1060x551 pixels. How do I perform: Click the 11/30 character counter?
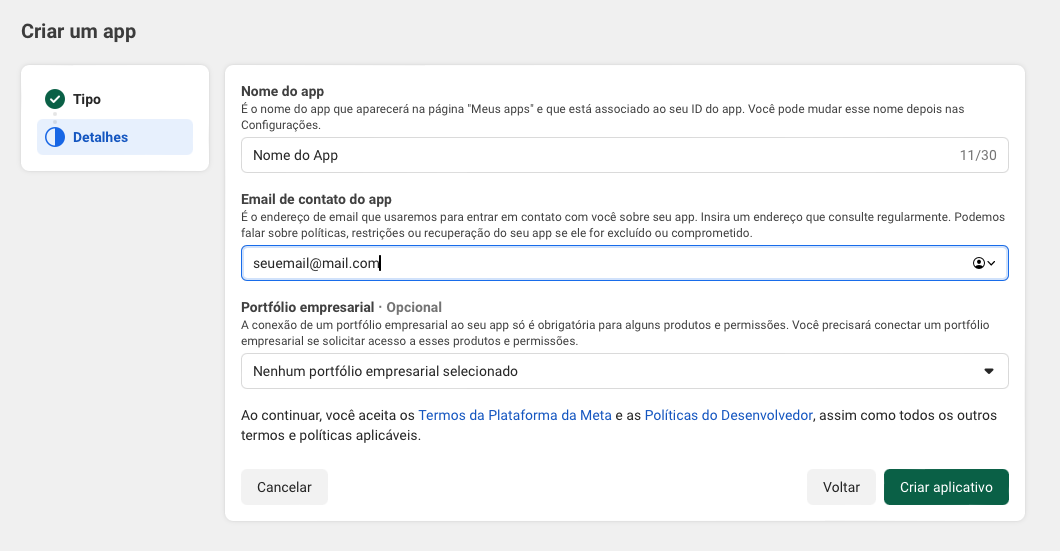tap(978, 155)
